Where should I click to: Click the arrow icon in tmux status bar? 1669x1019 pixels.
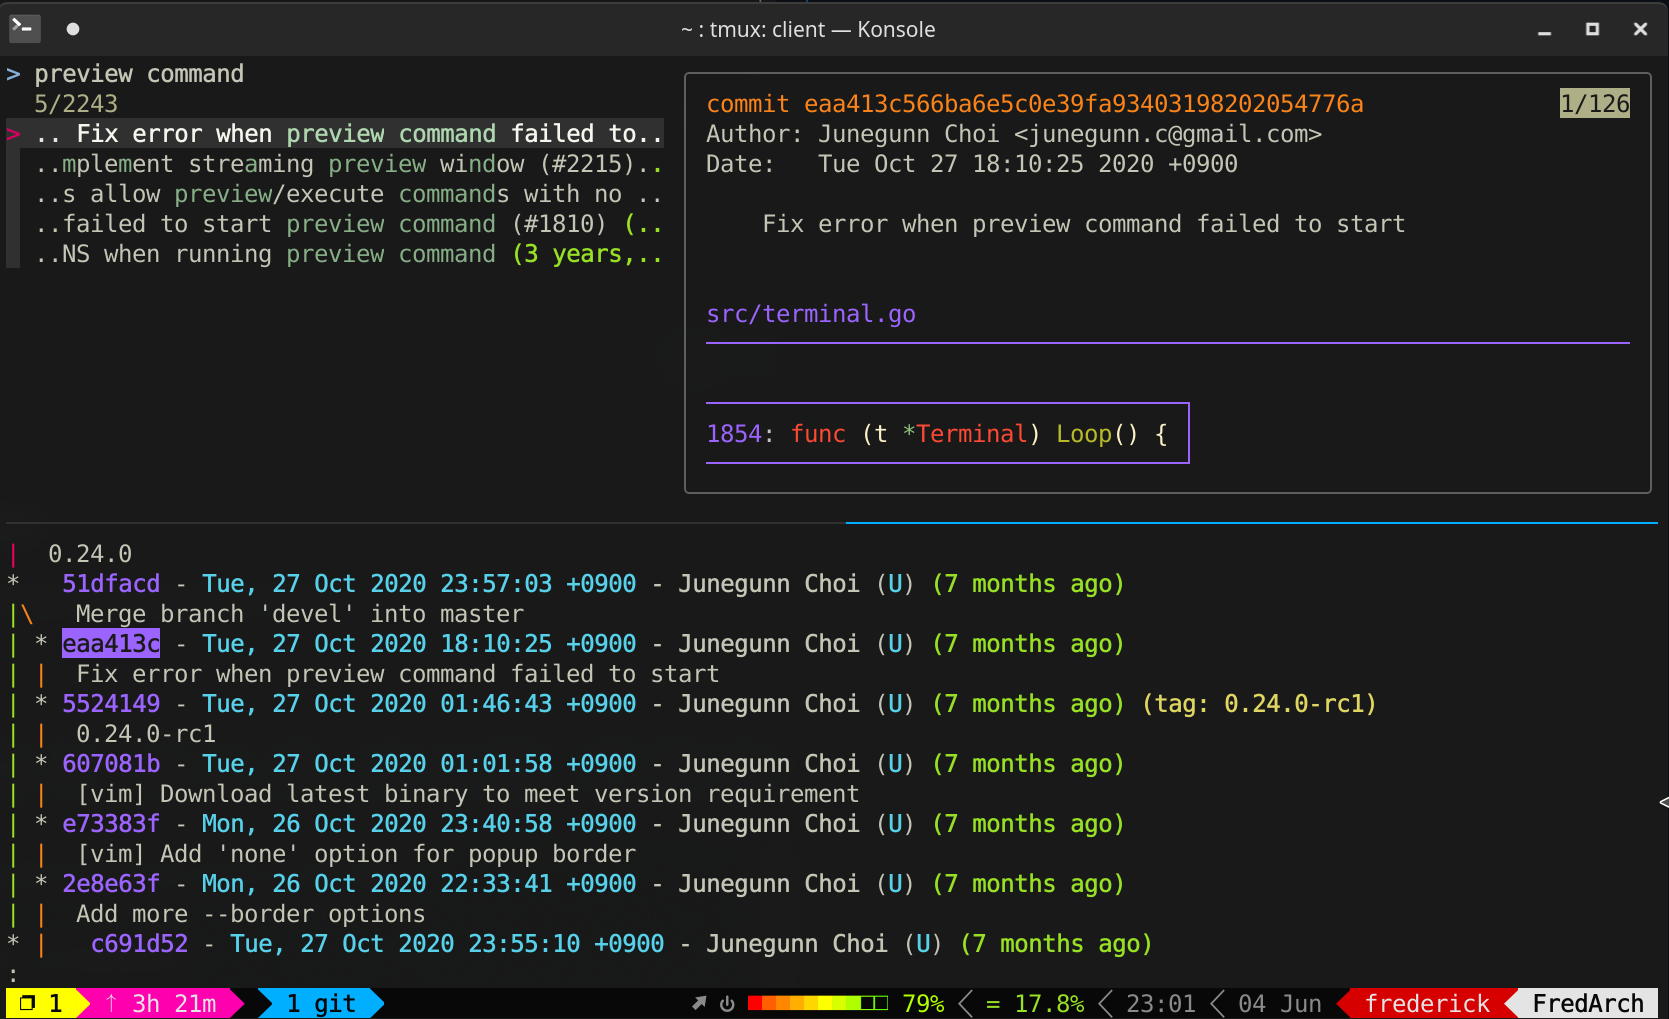(x=699, y=1003)
